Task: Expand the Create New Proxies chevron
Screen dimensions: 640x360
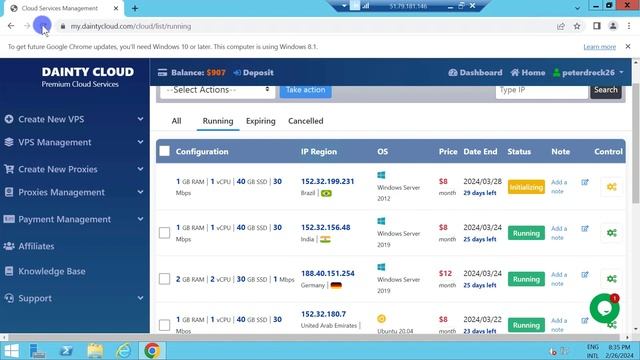Action: coord(140,169)
